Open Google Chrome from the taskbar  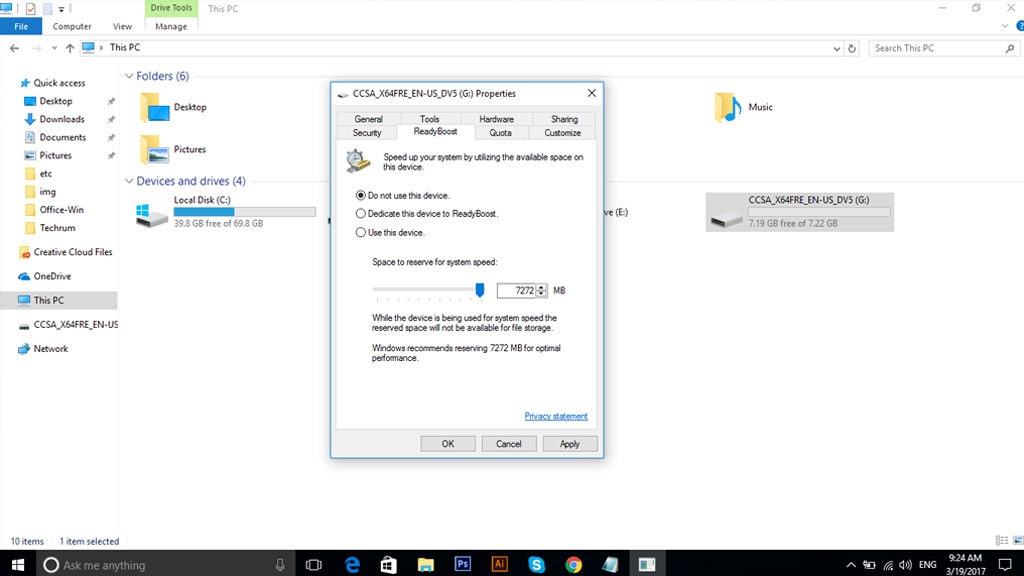[x=573, y=564]
